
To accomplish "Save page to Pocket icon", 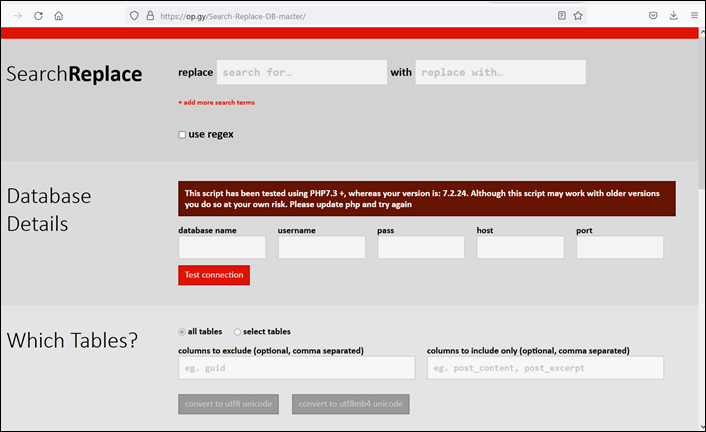I will click(653, 16).
